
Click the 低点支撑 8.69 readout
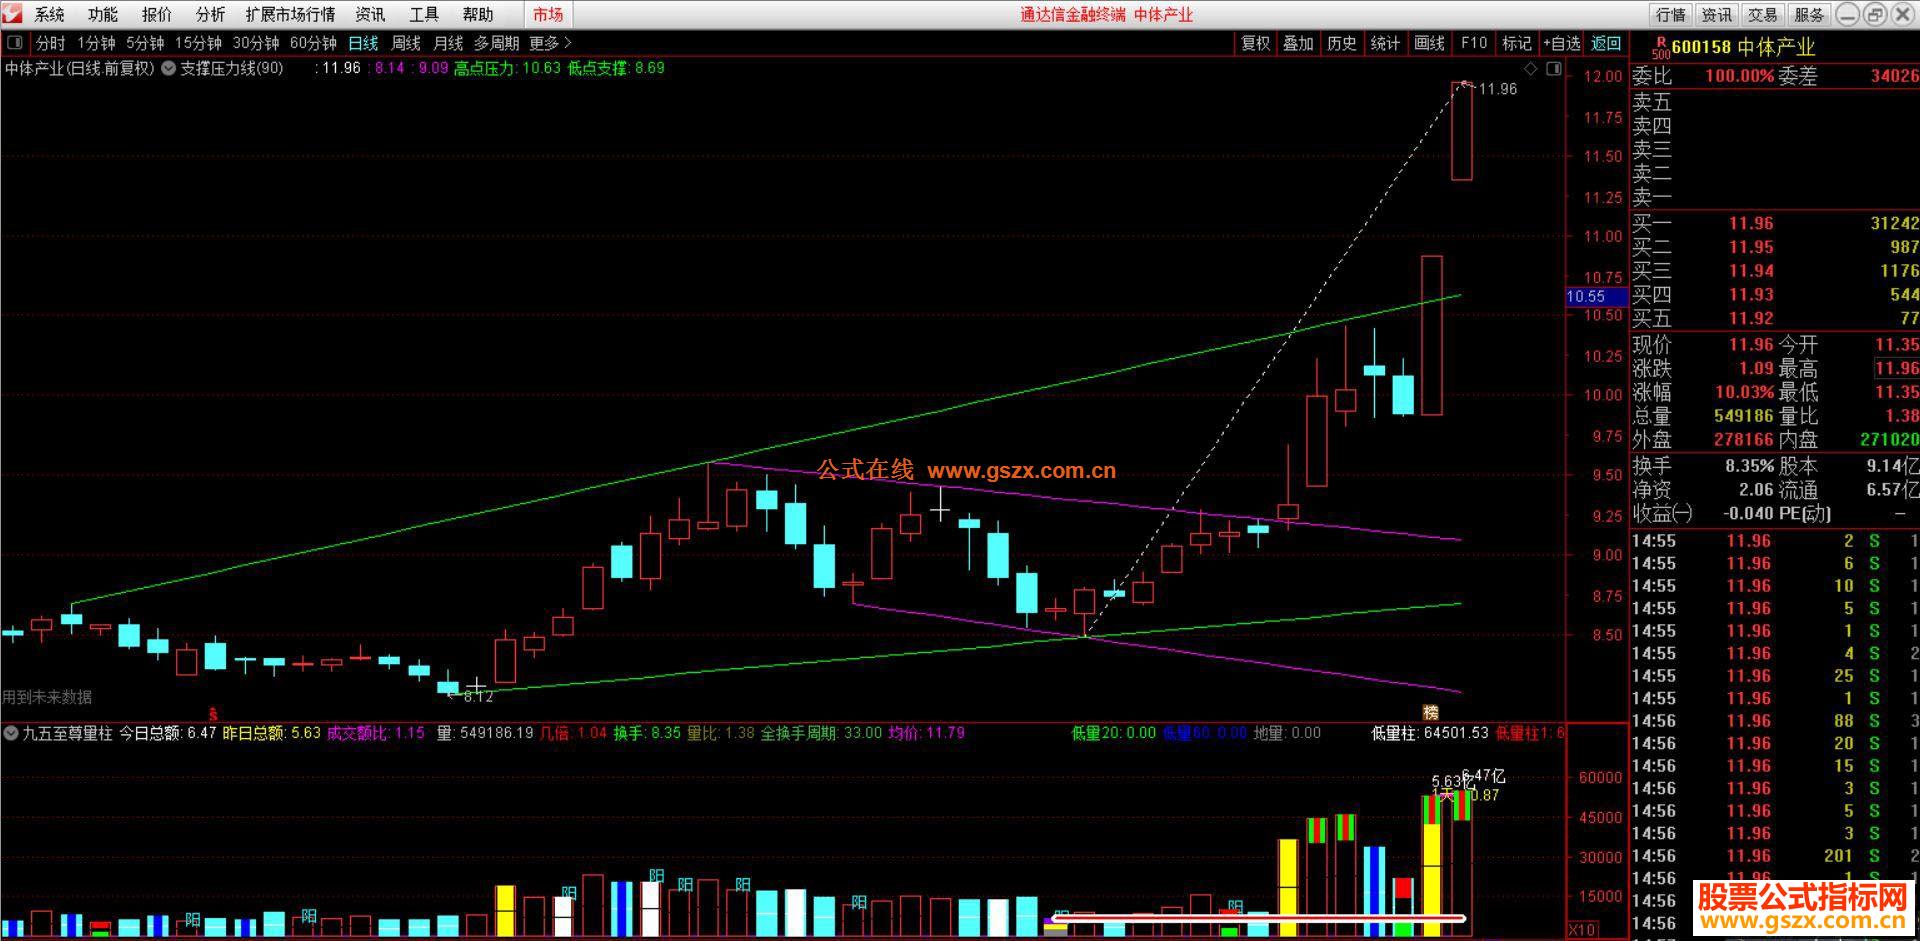616,68
